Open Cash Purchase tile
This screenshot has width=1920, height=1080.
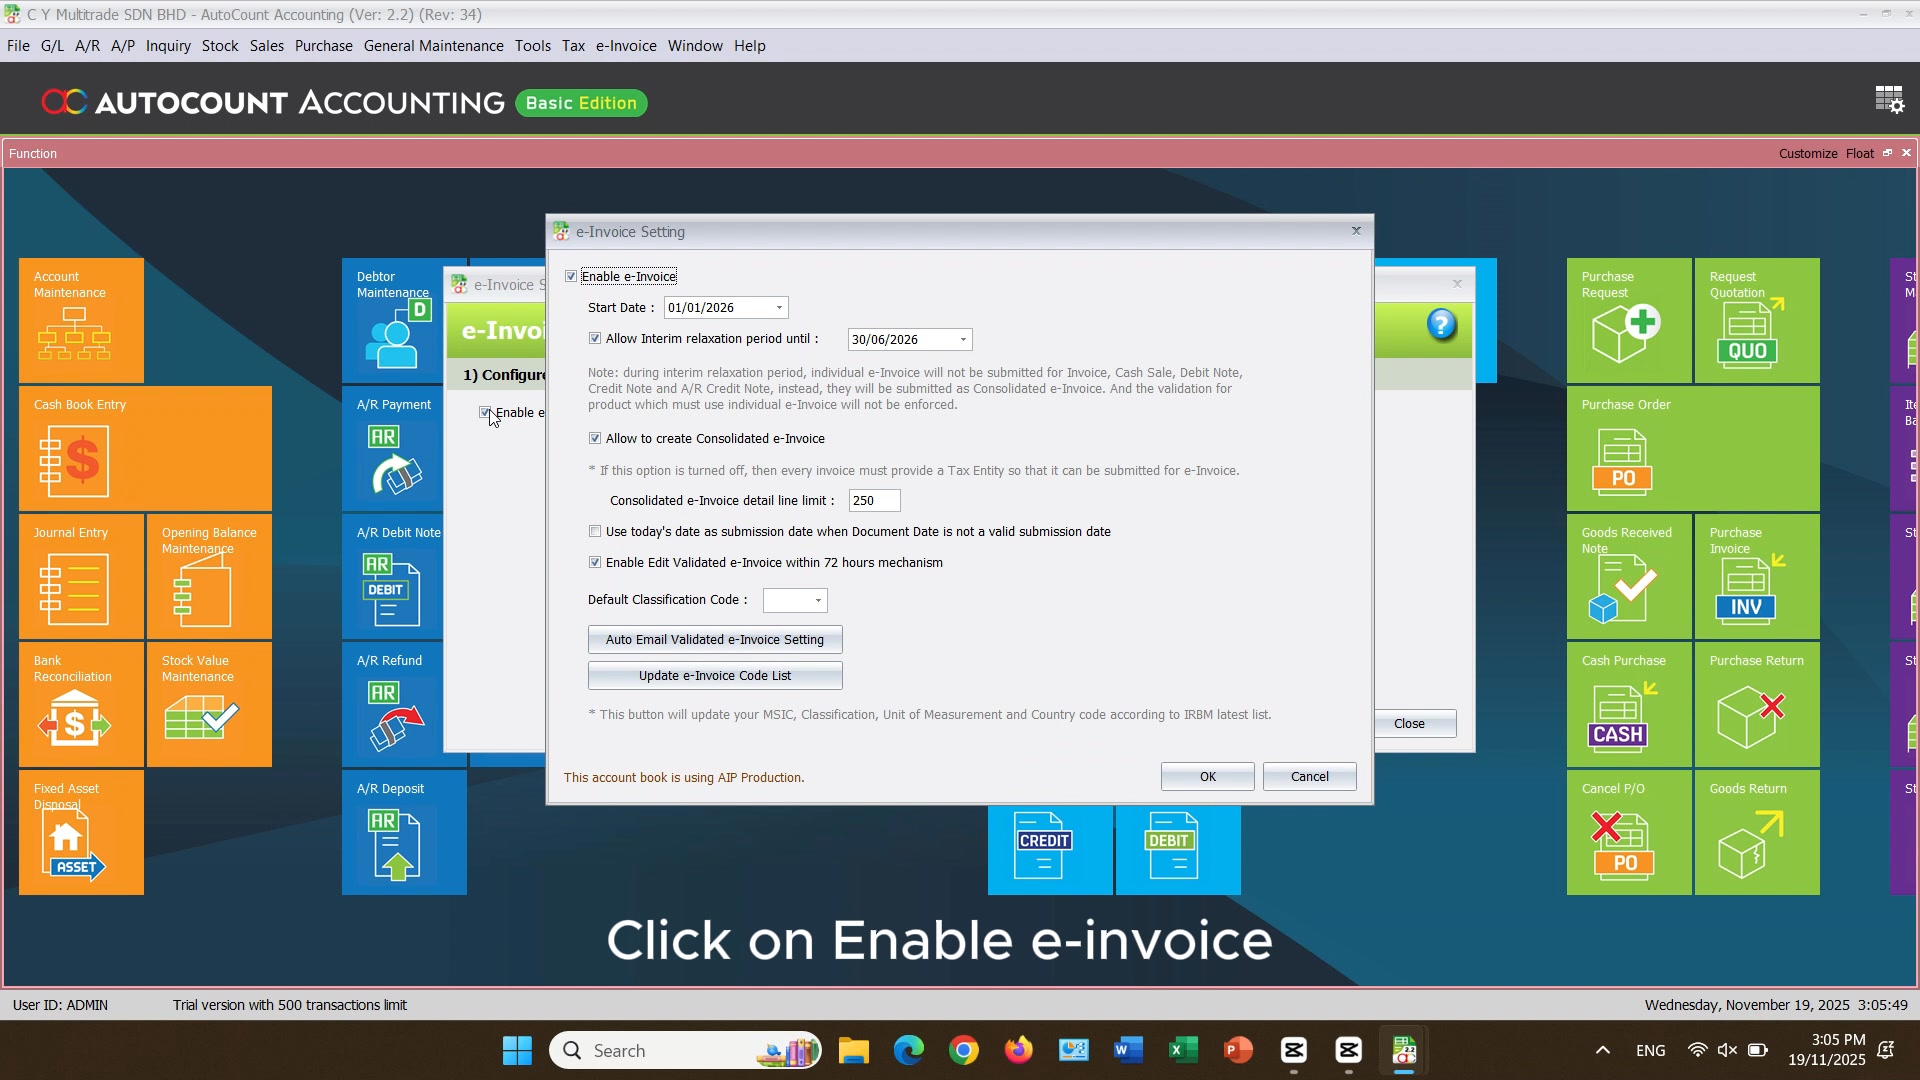point(1629,705)
